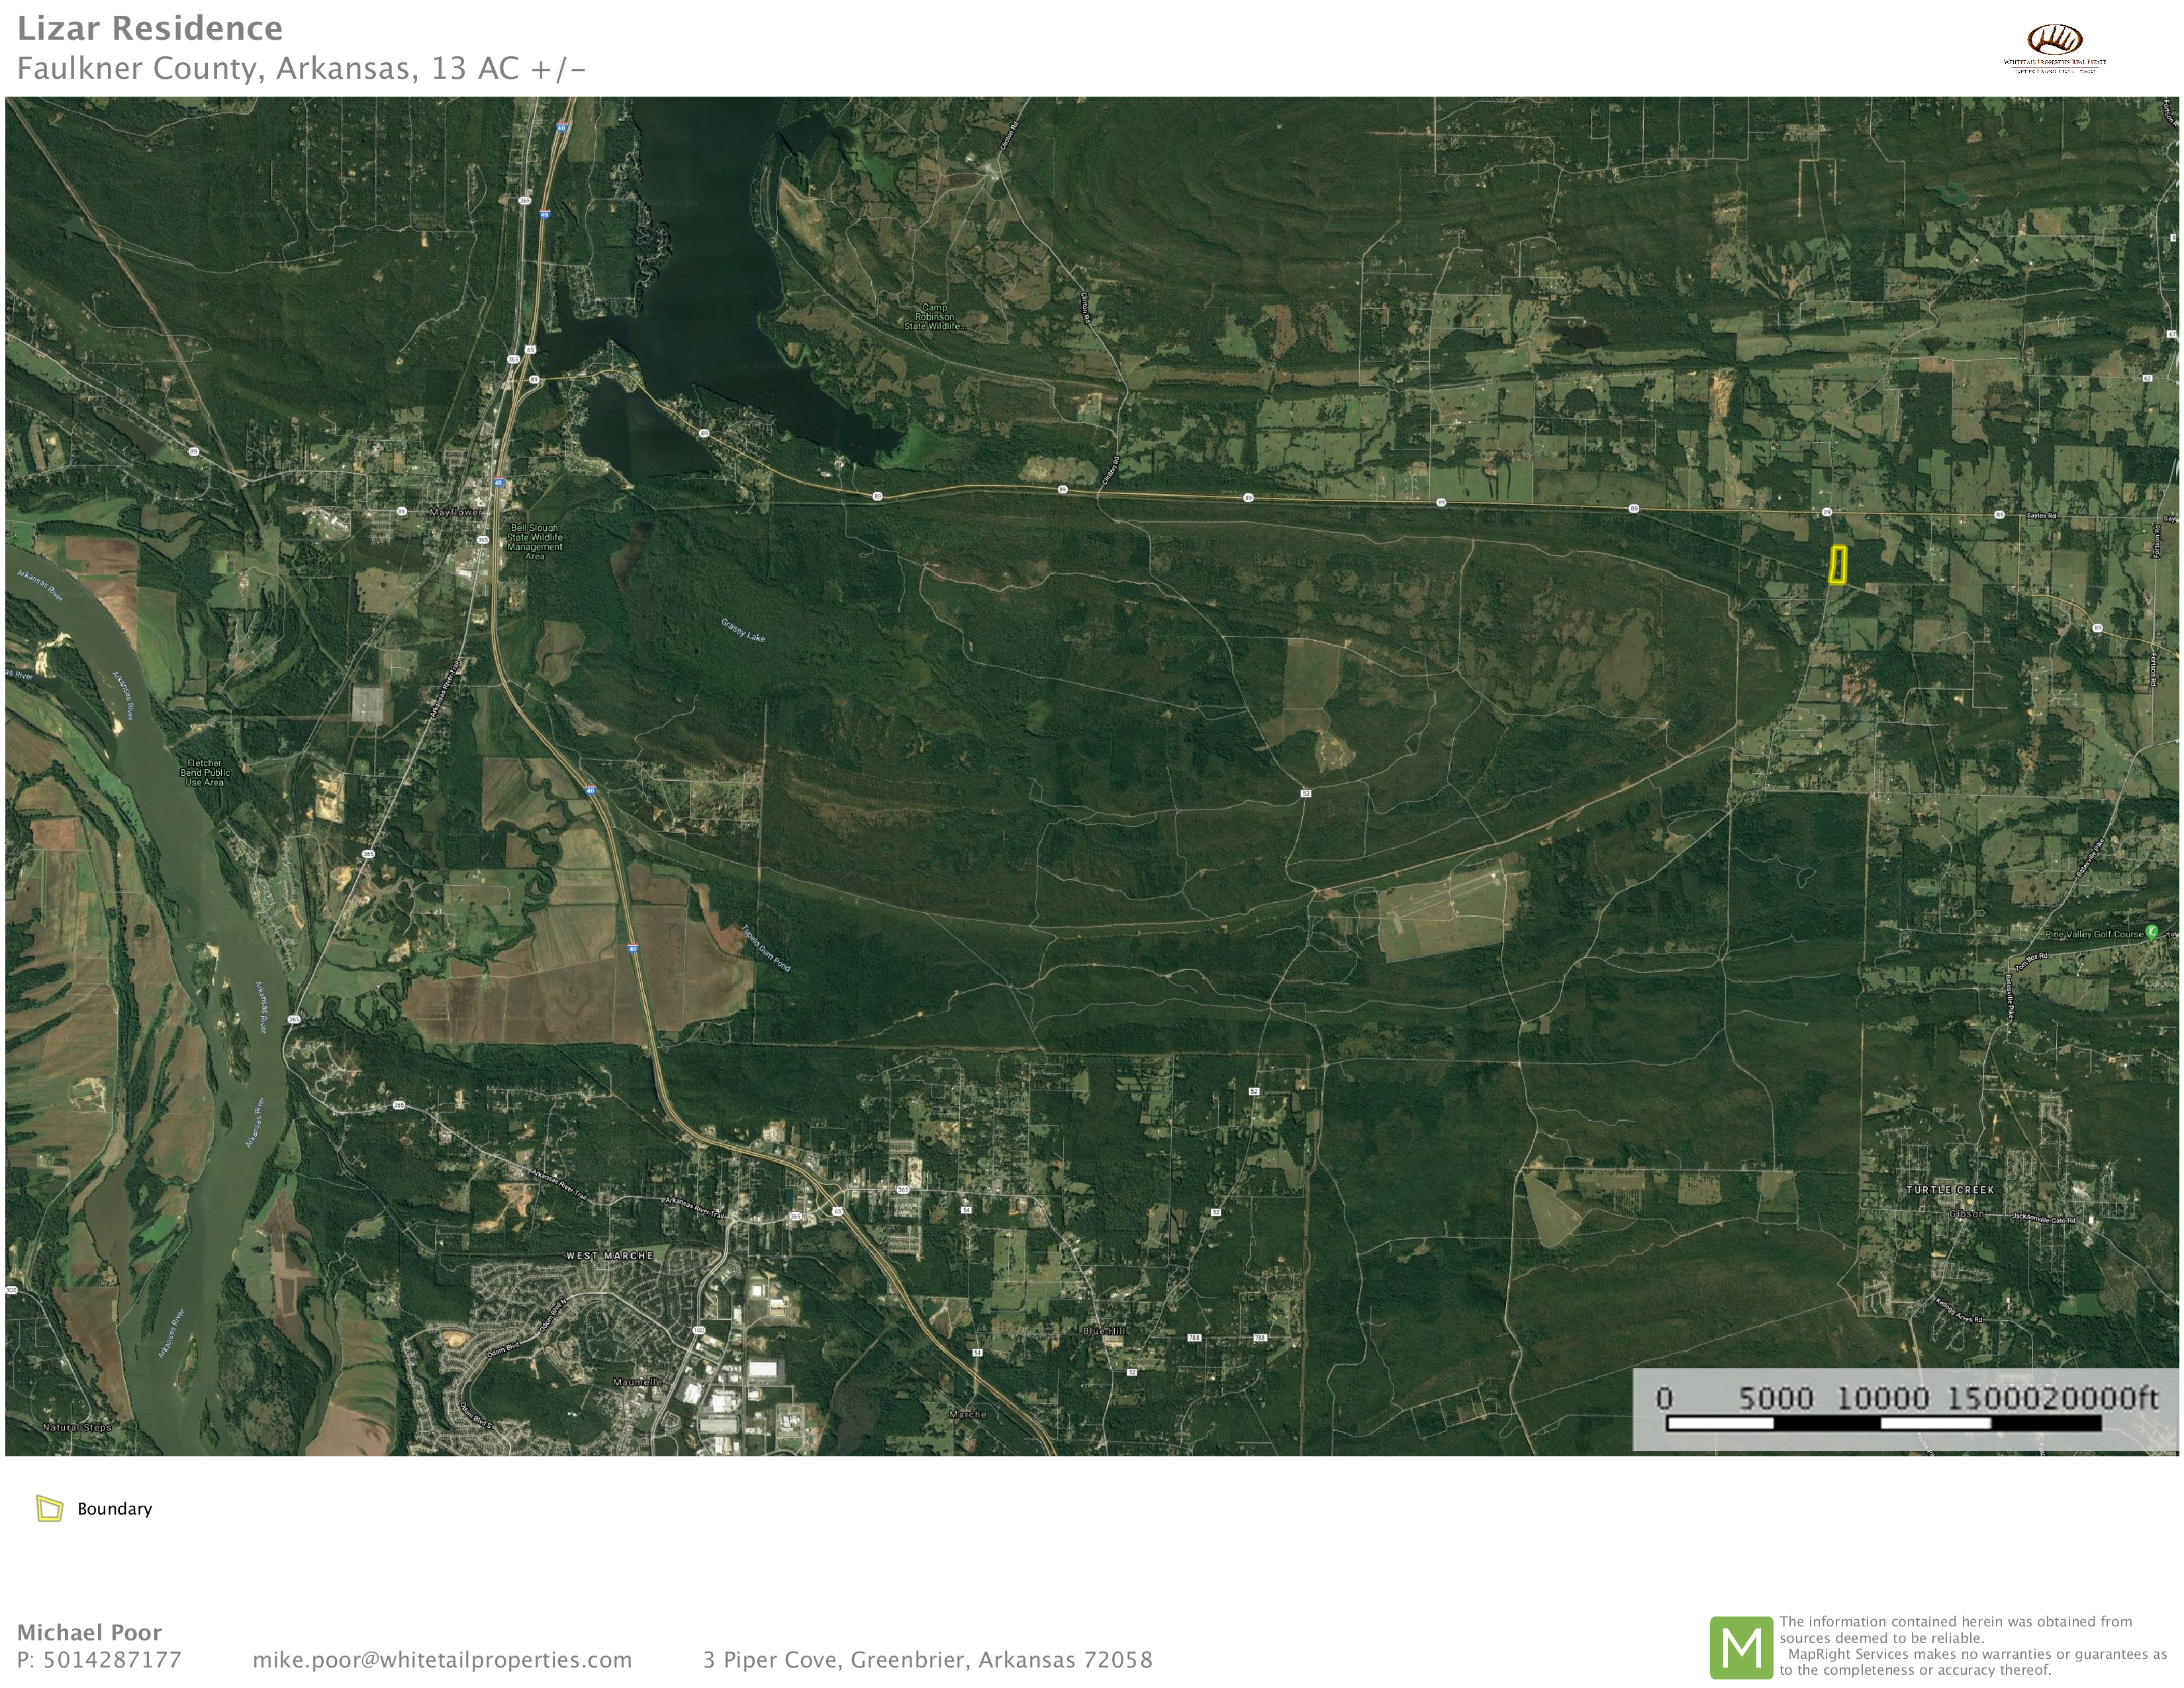
Task: Click the mike.poor@whitetailproperties.com email address
Action: (x=442, y=1660)
